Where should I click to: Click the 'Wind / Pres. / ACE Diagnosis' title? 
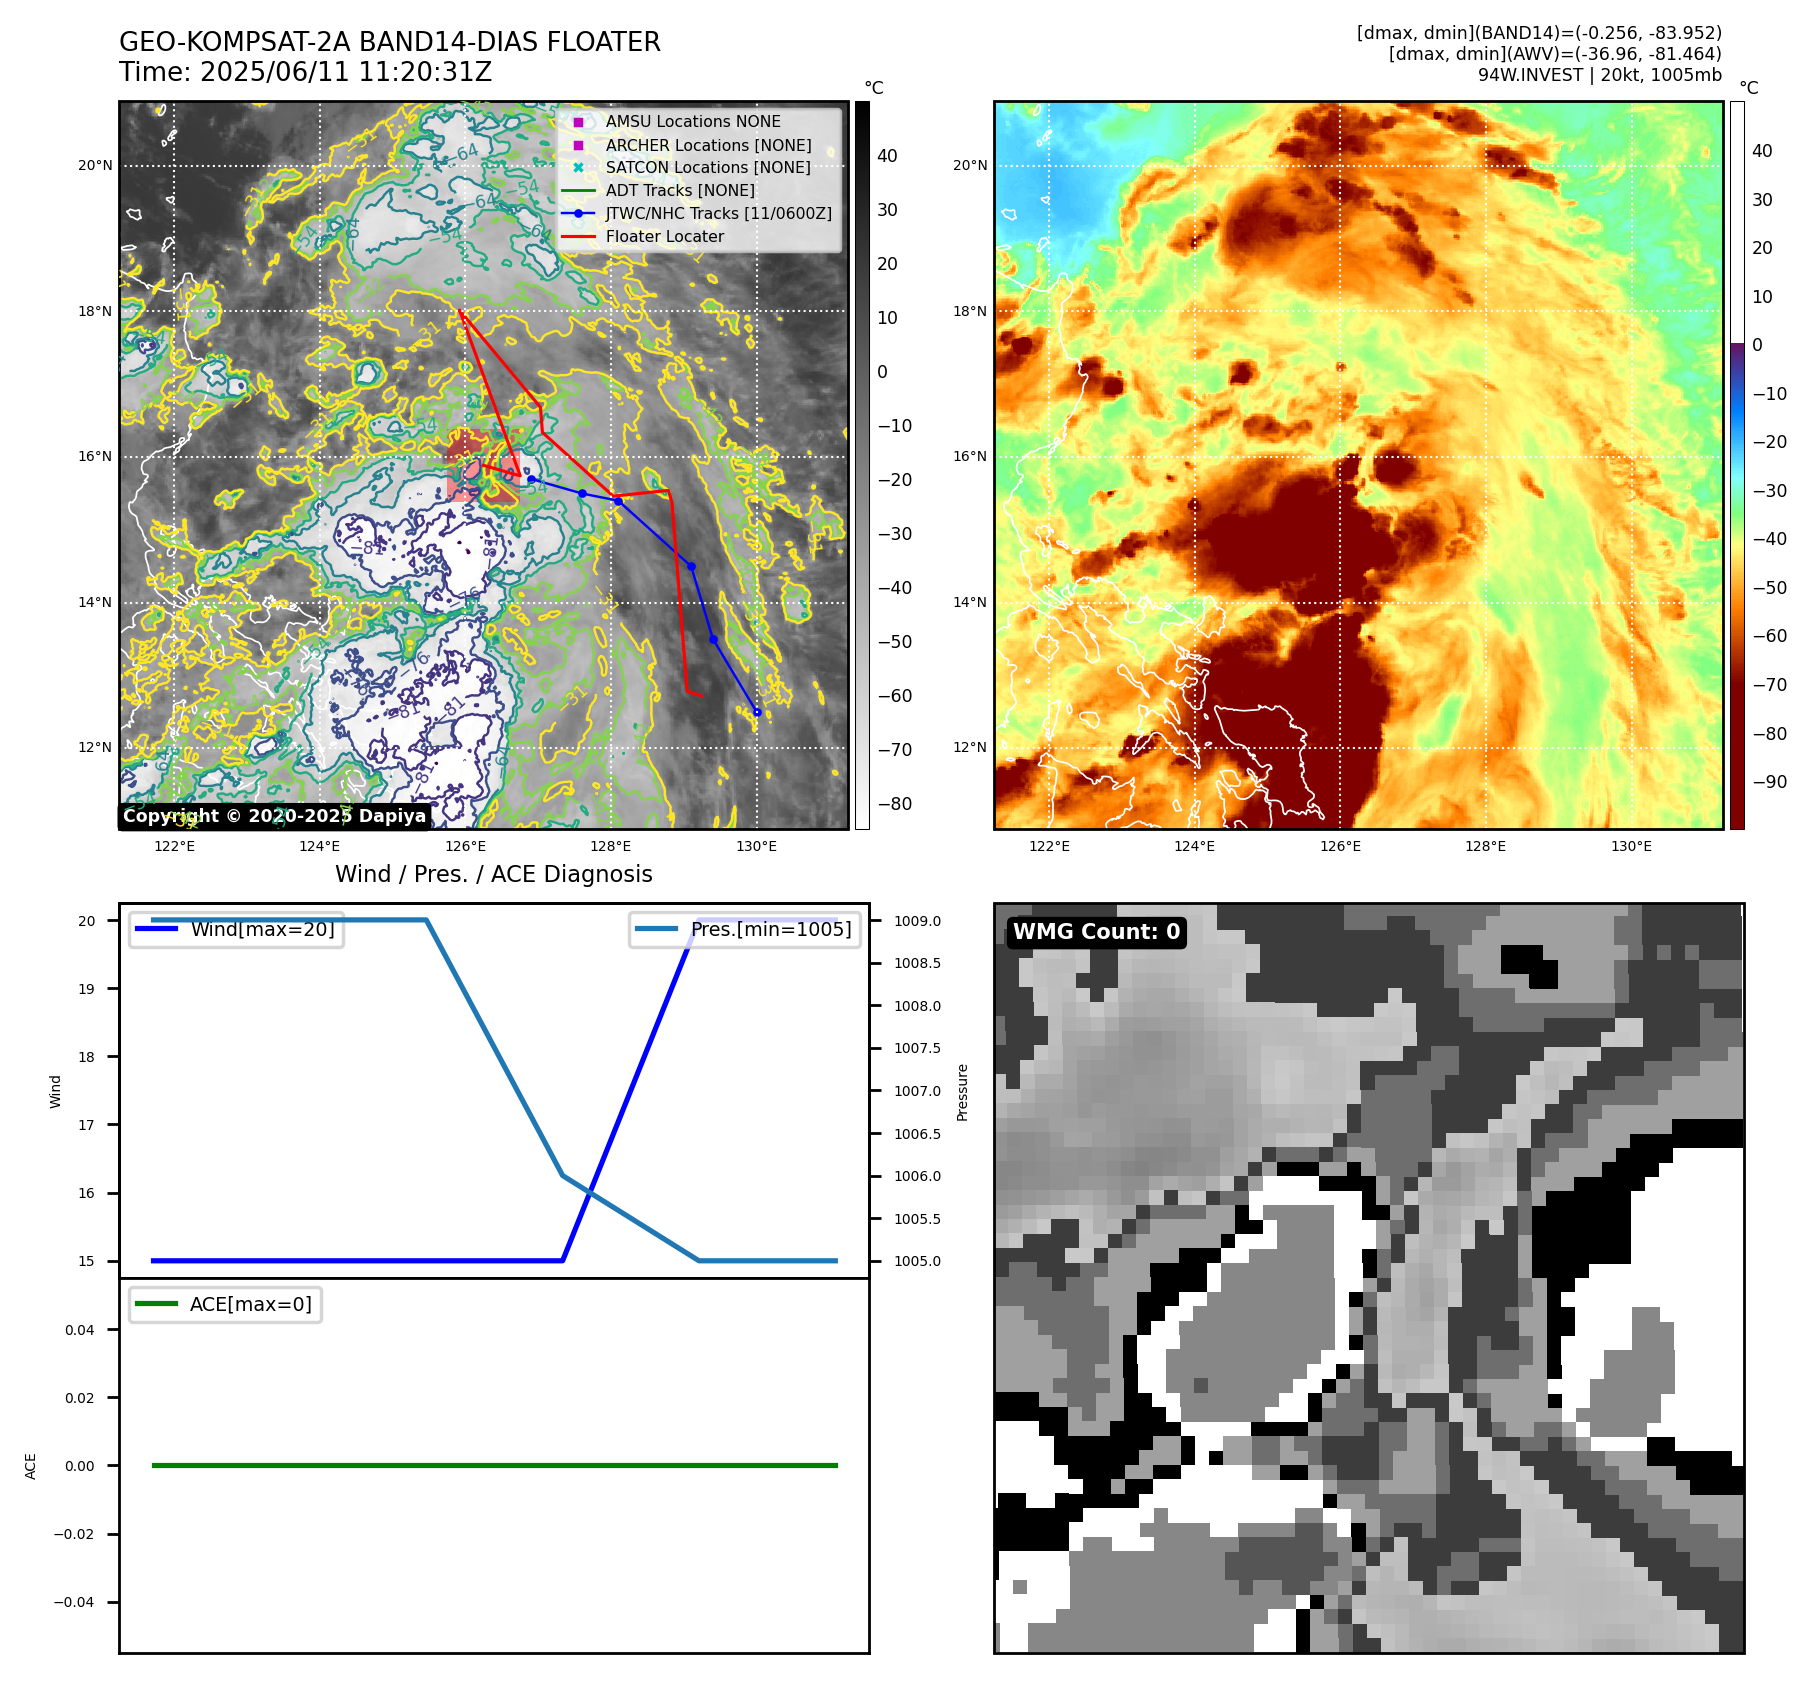pyautogui.click(x=494, y=874)
